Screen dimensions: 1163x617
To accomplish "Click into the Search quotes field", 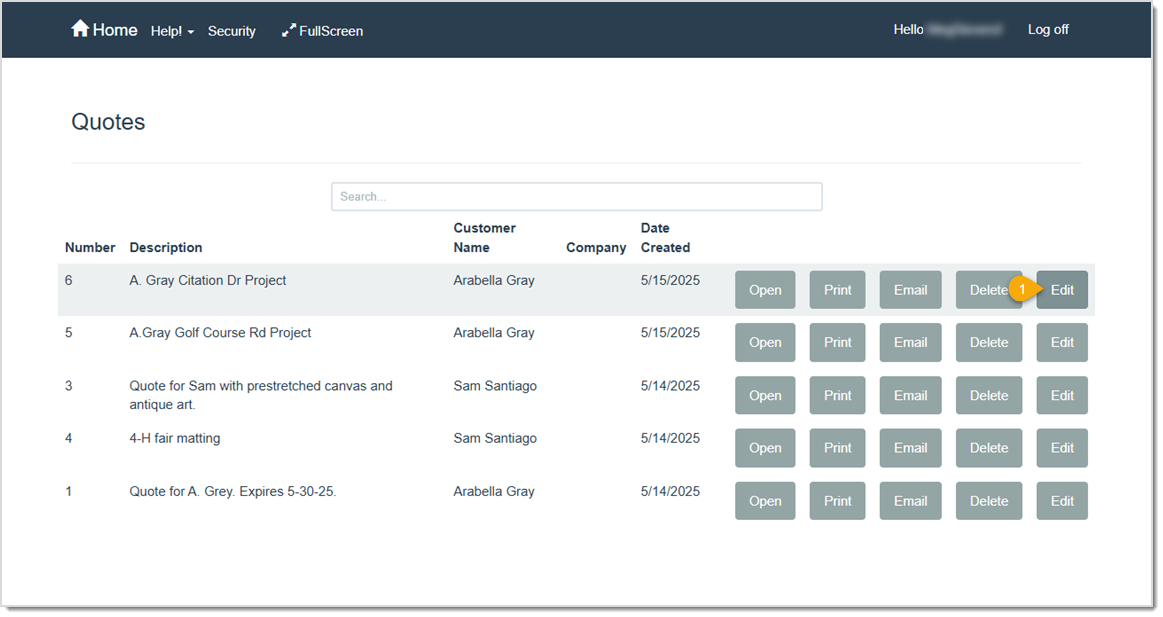I will point(576,196).
